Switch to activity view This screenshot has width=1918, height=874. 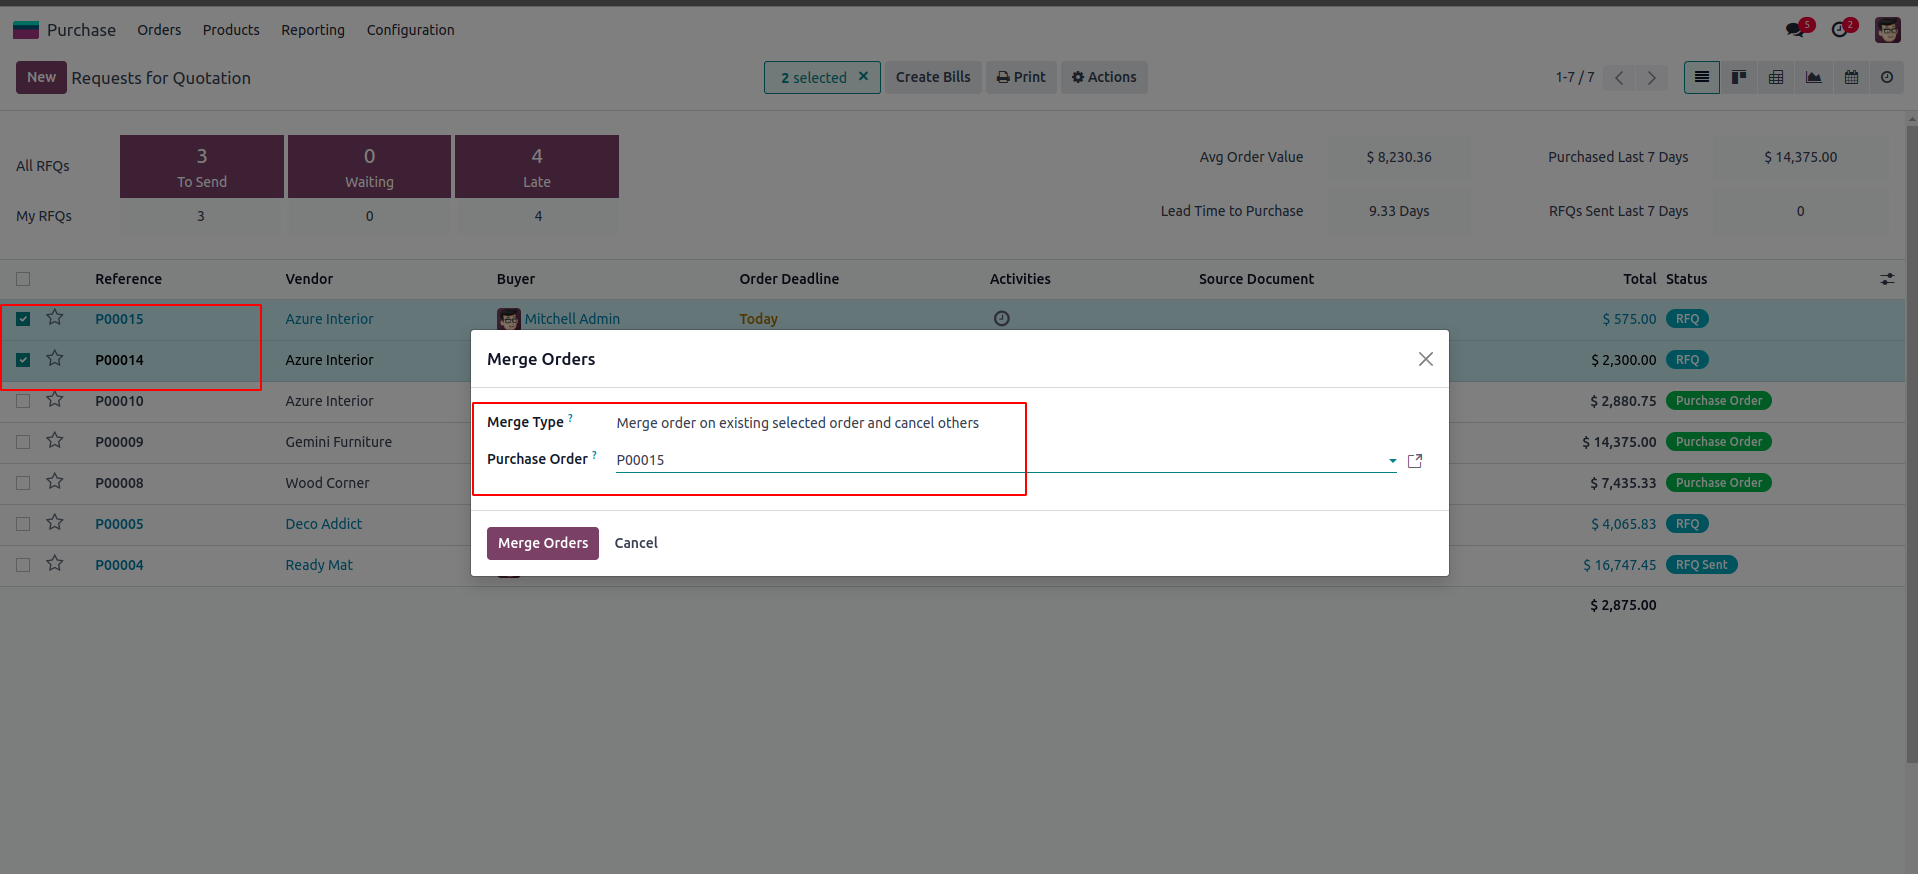click(x=1887, y=77)
